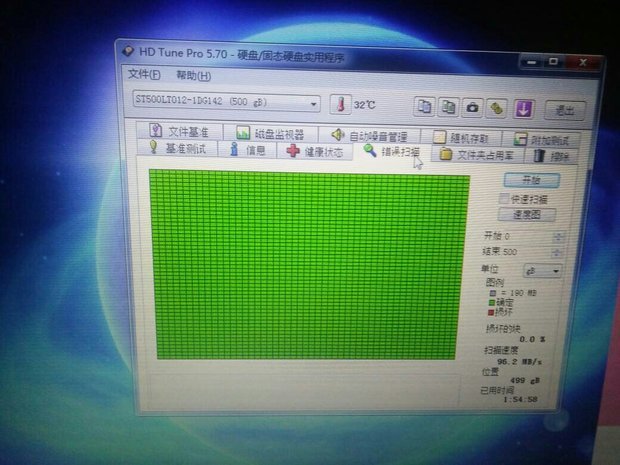Close the HD Tune Pro window
Screen dimensions: 620x465
pyautogui.click(x=583, y=62)
